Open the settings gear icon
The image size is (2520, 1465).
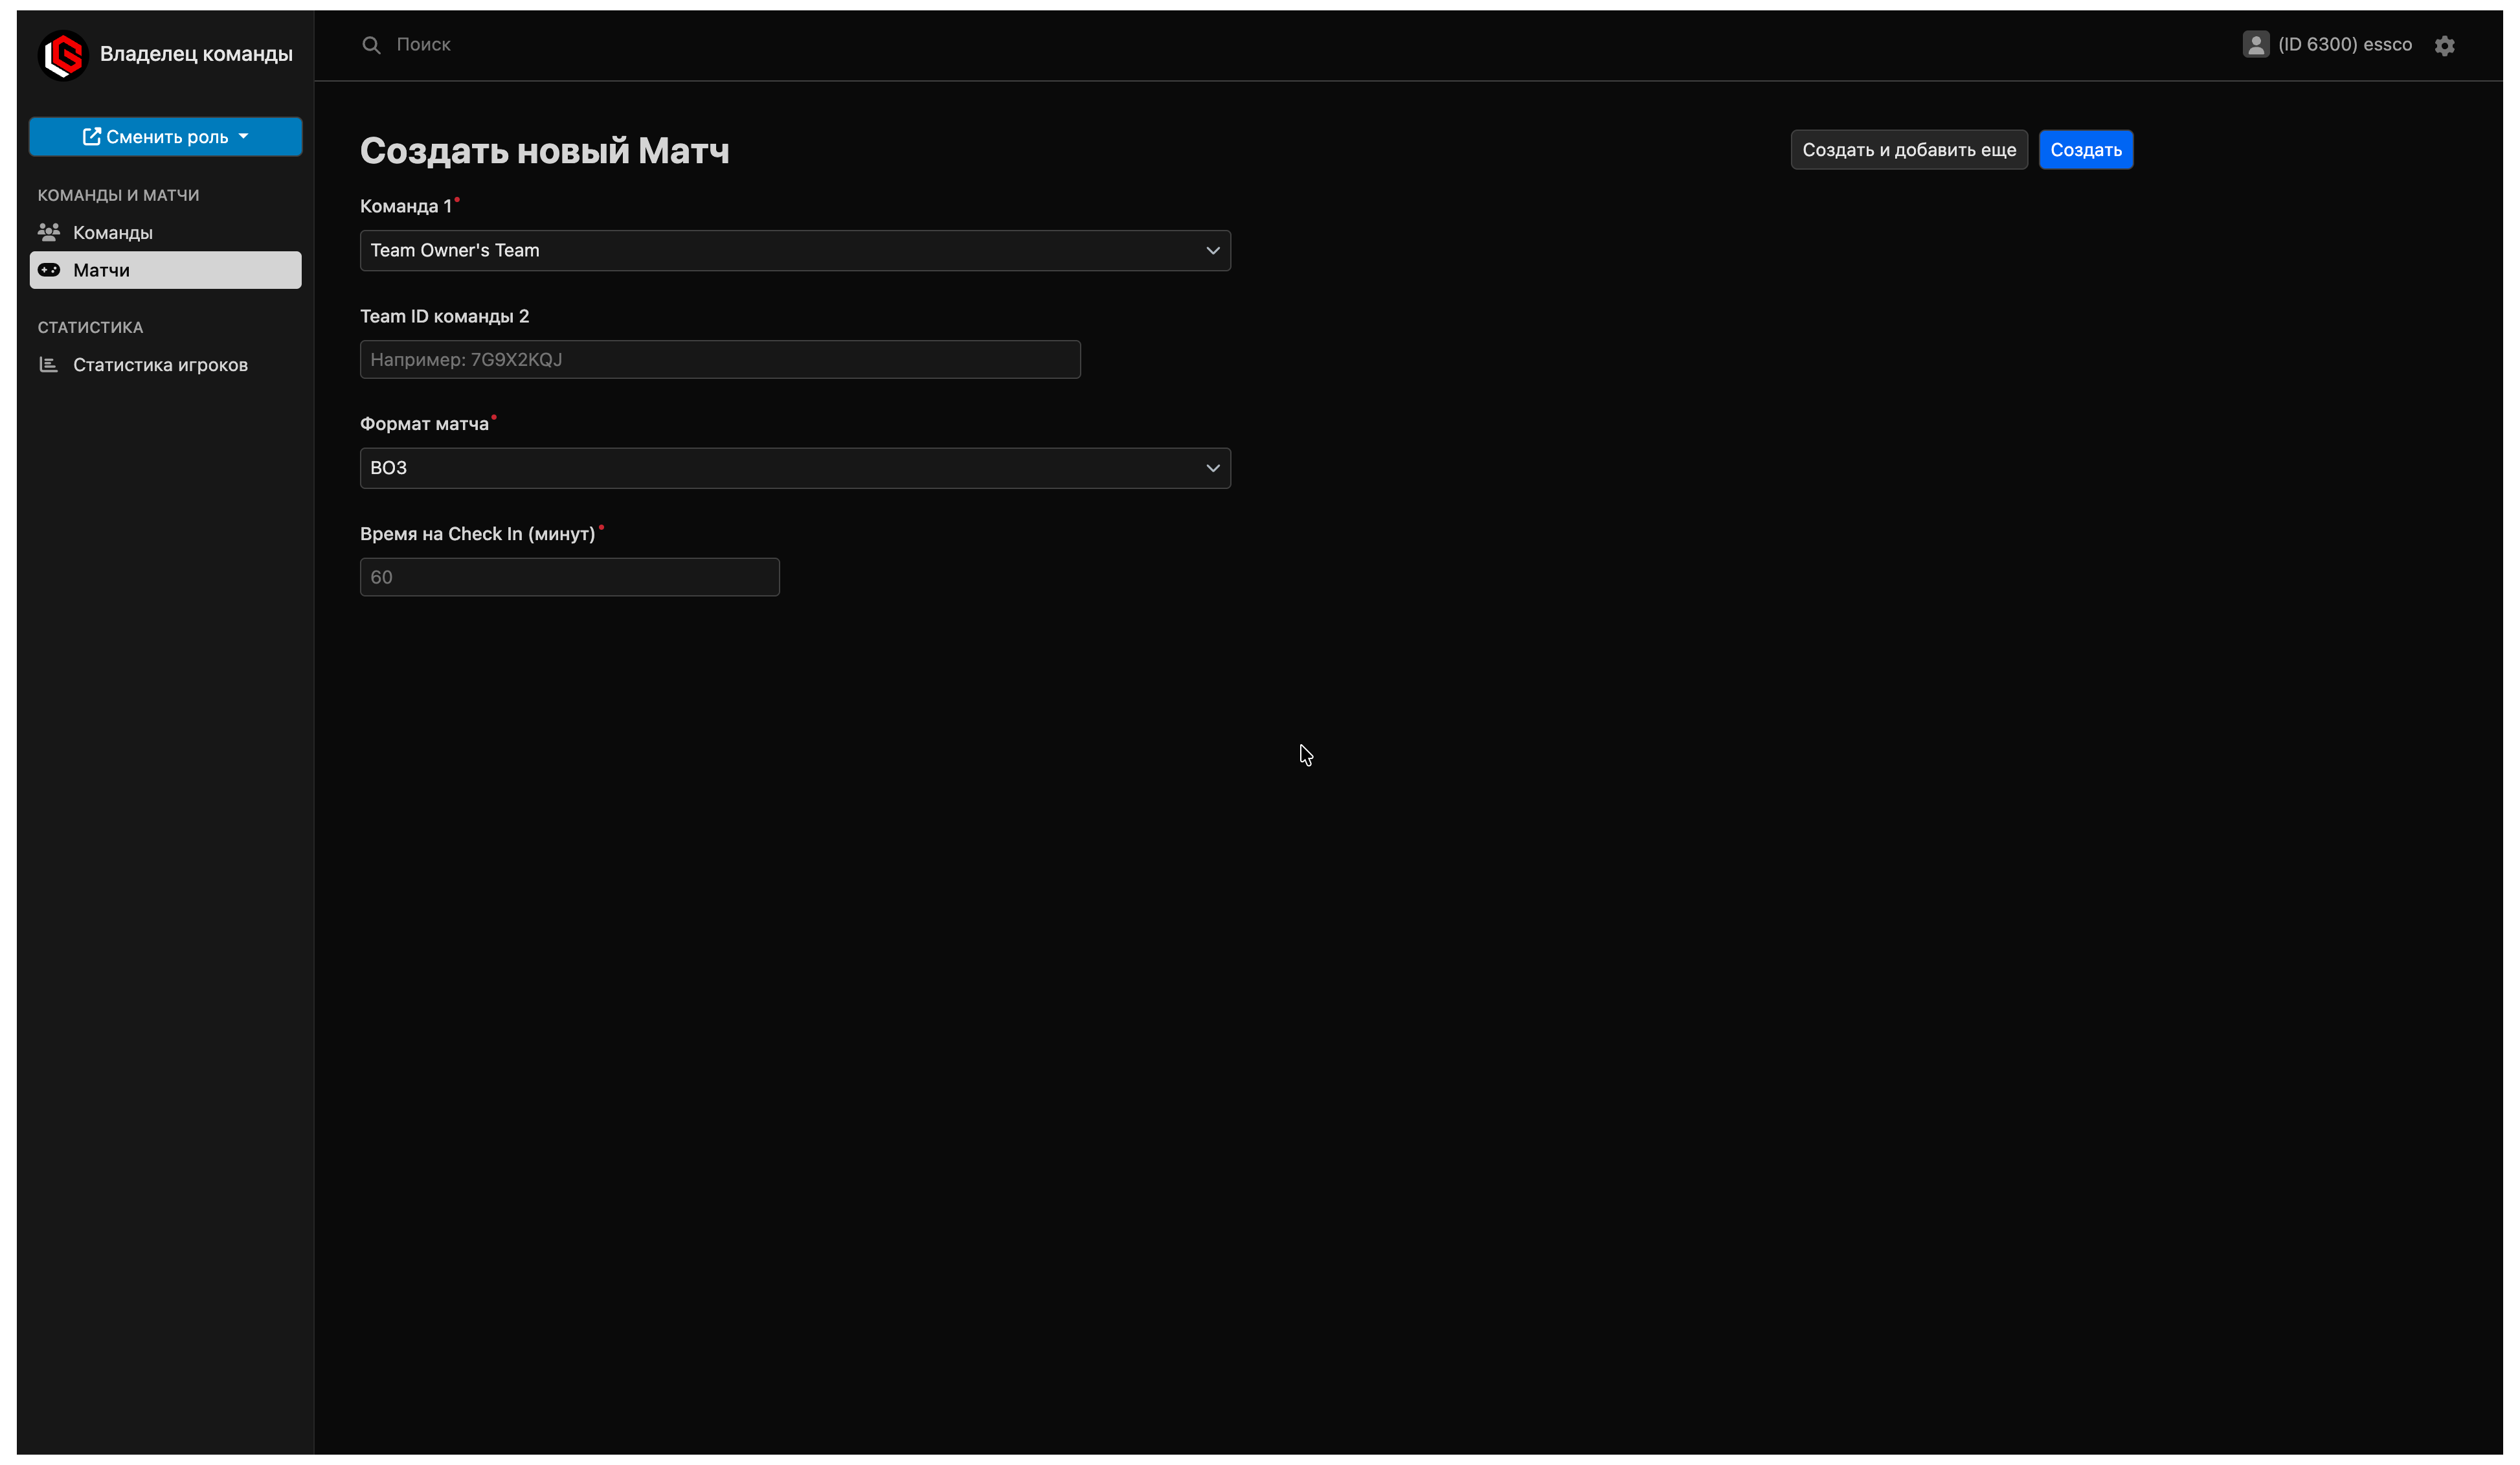2444,46
